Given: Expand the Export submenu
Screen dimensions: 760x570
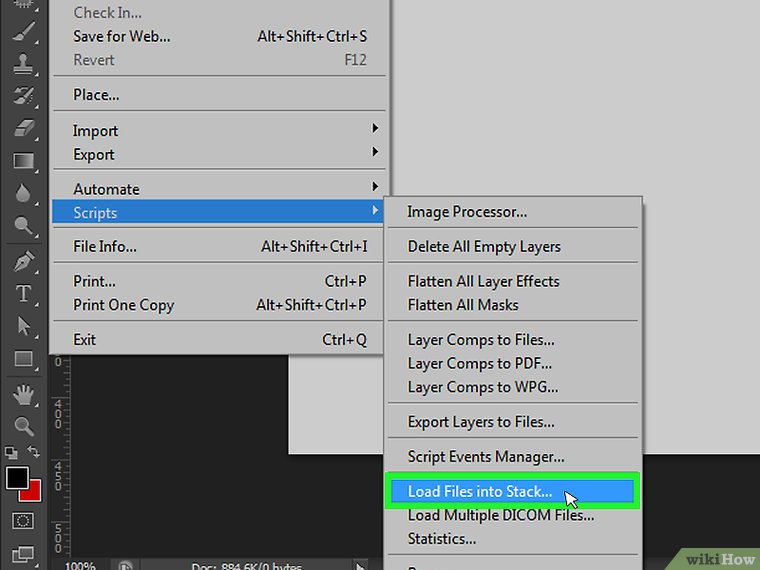Looking at the screenshot, I should pos(220,155).
